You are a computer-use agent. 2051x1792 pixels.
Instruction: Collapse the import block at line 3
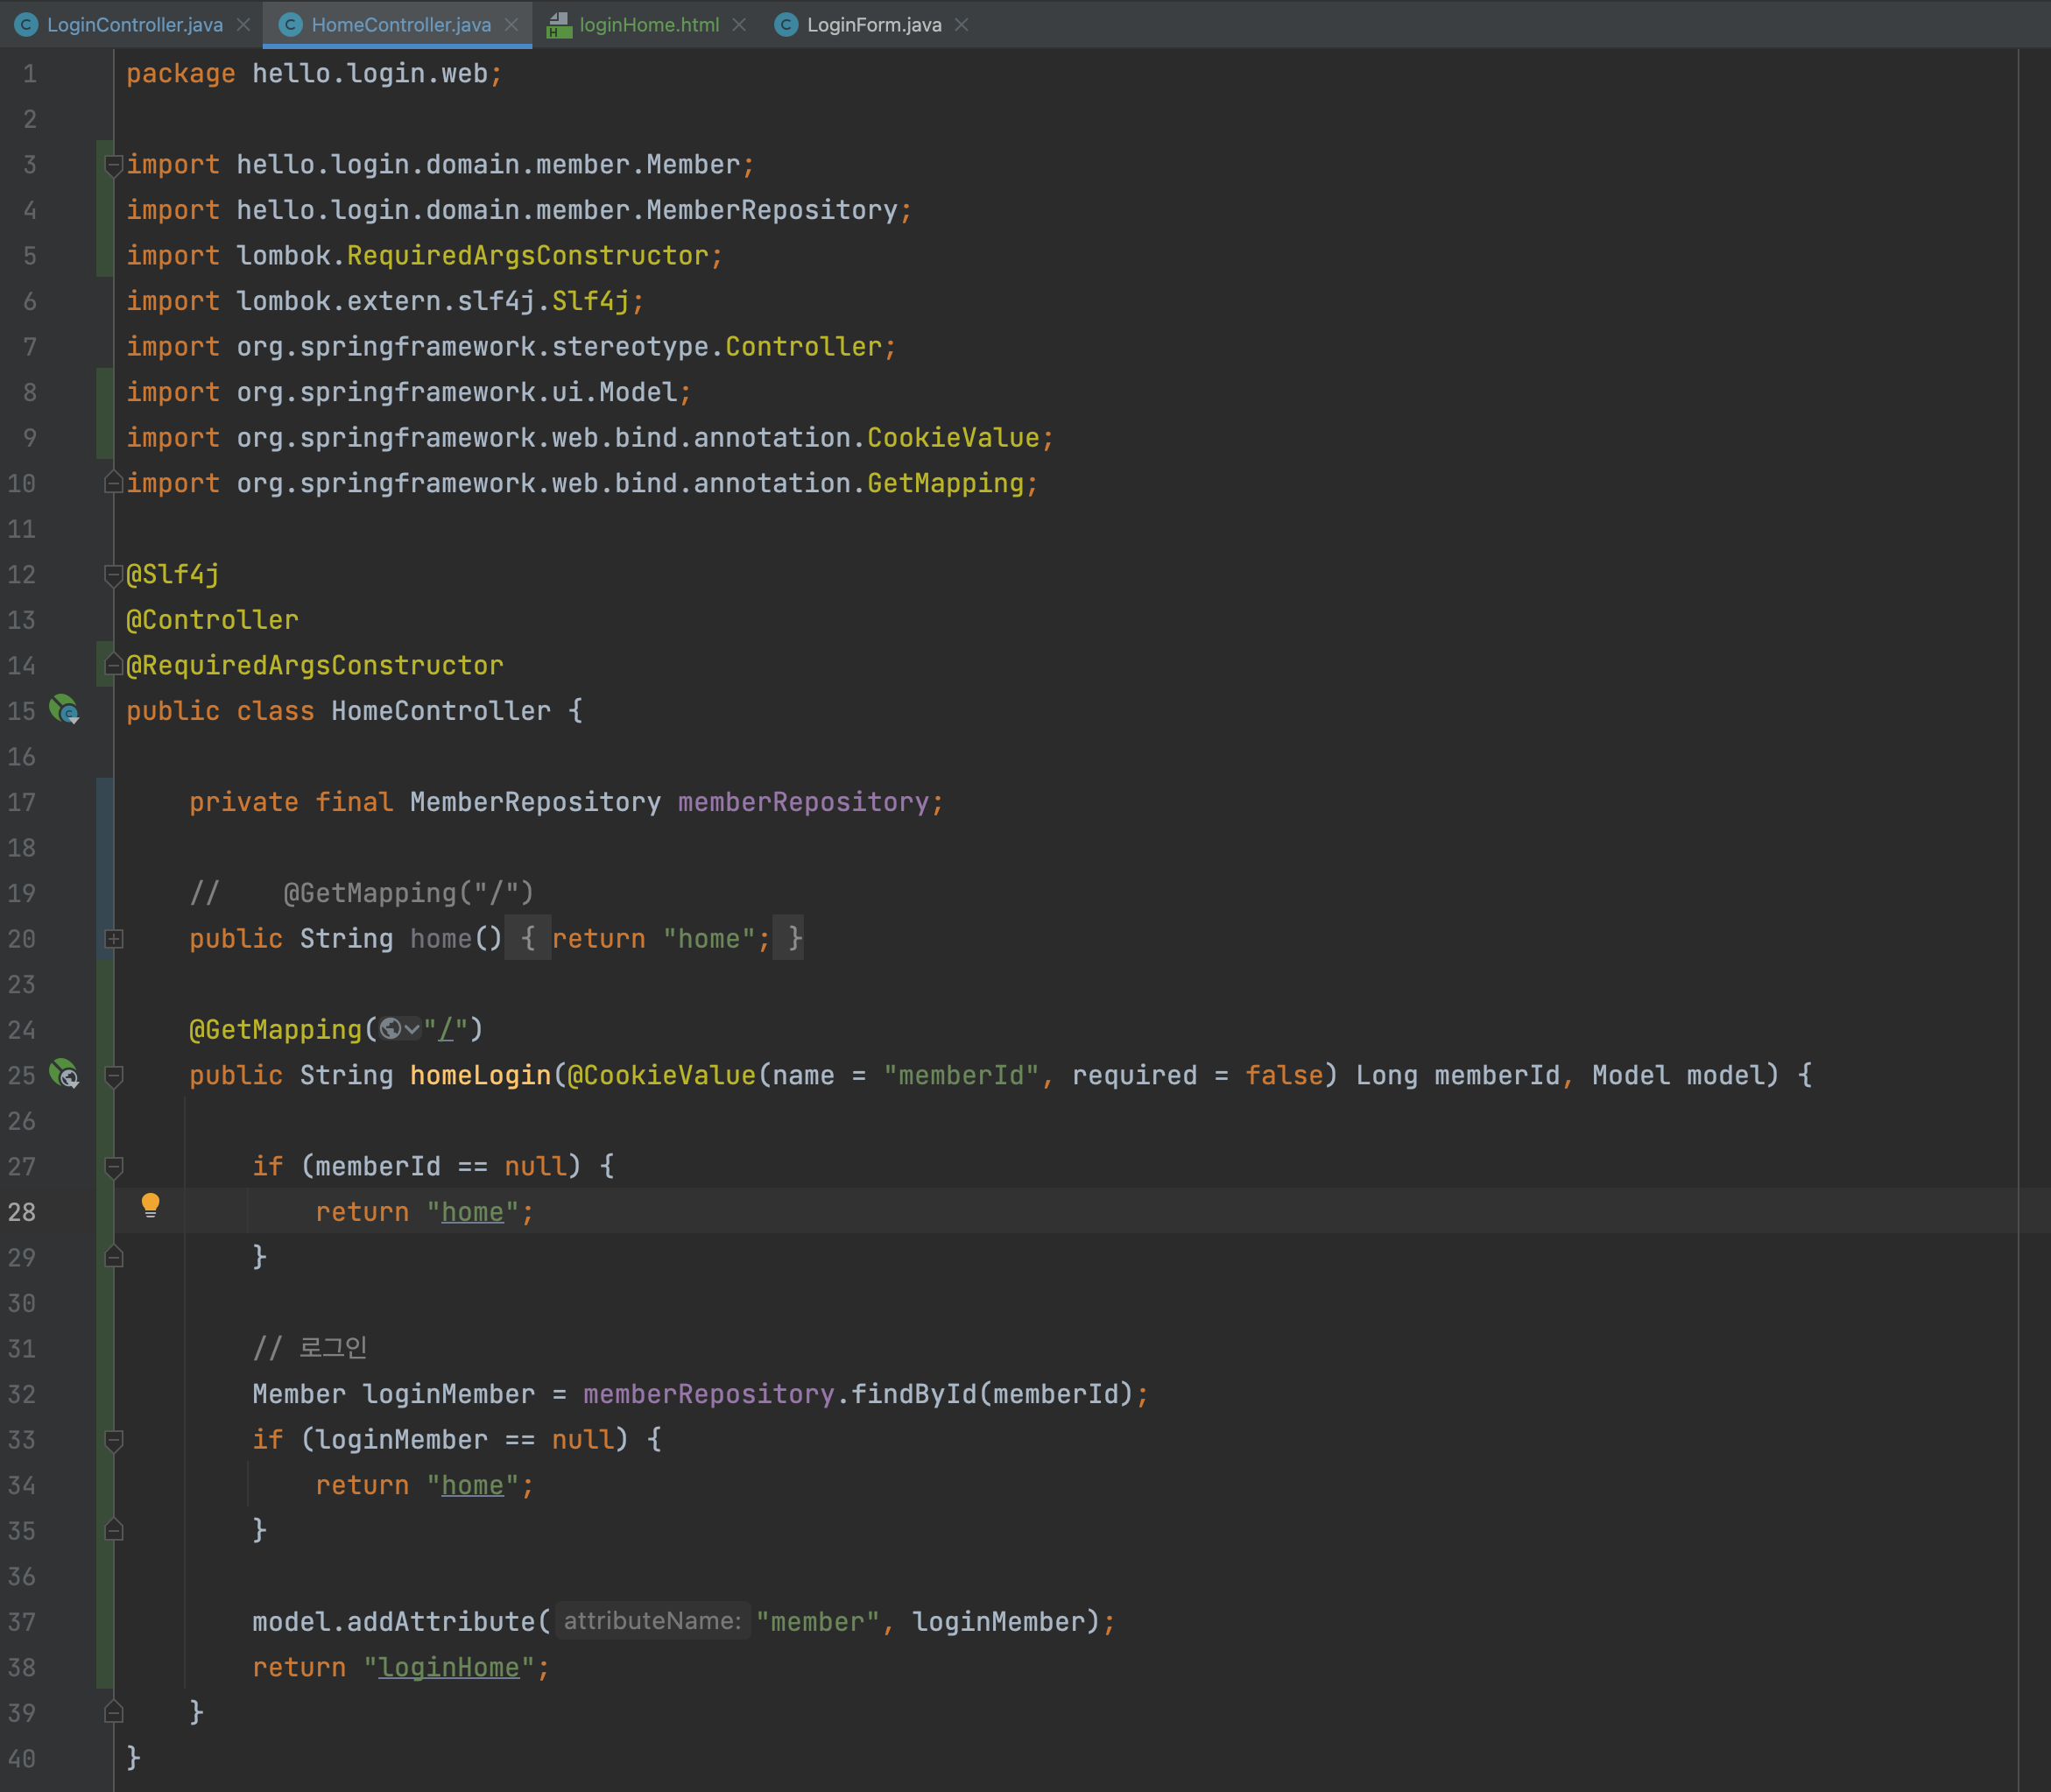pos(113,165)
